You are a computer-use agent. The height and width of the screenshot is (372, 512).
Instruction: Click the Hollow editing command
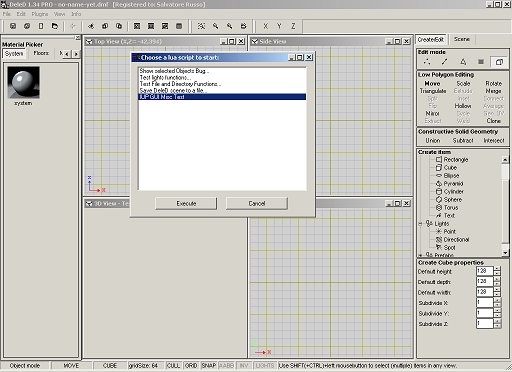pos(463,106)
